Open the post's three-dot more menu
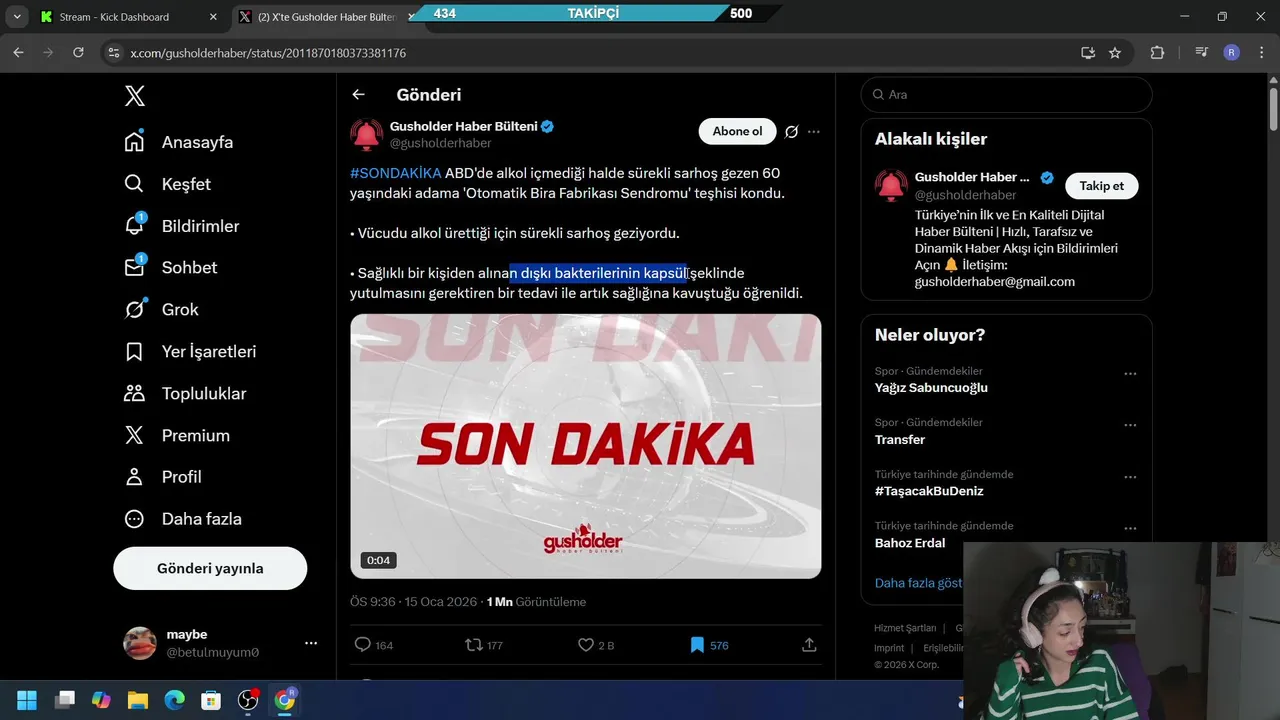The height and width of the screenshot is (720, 1280). 814,132
